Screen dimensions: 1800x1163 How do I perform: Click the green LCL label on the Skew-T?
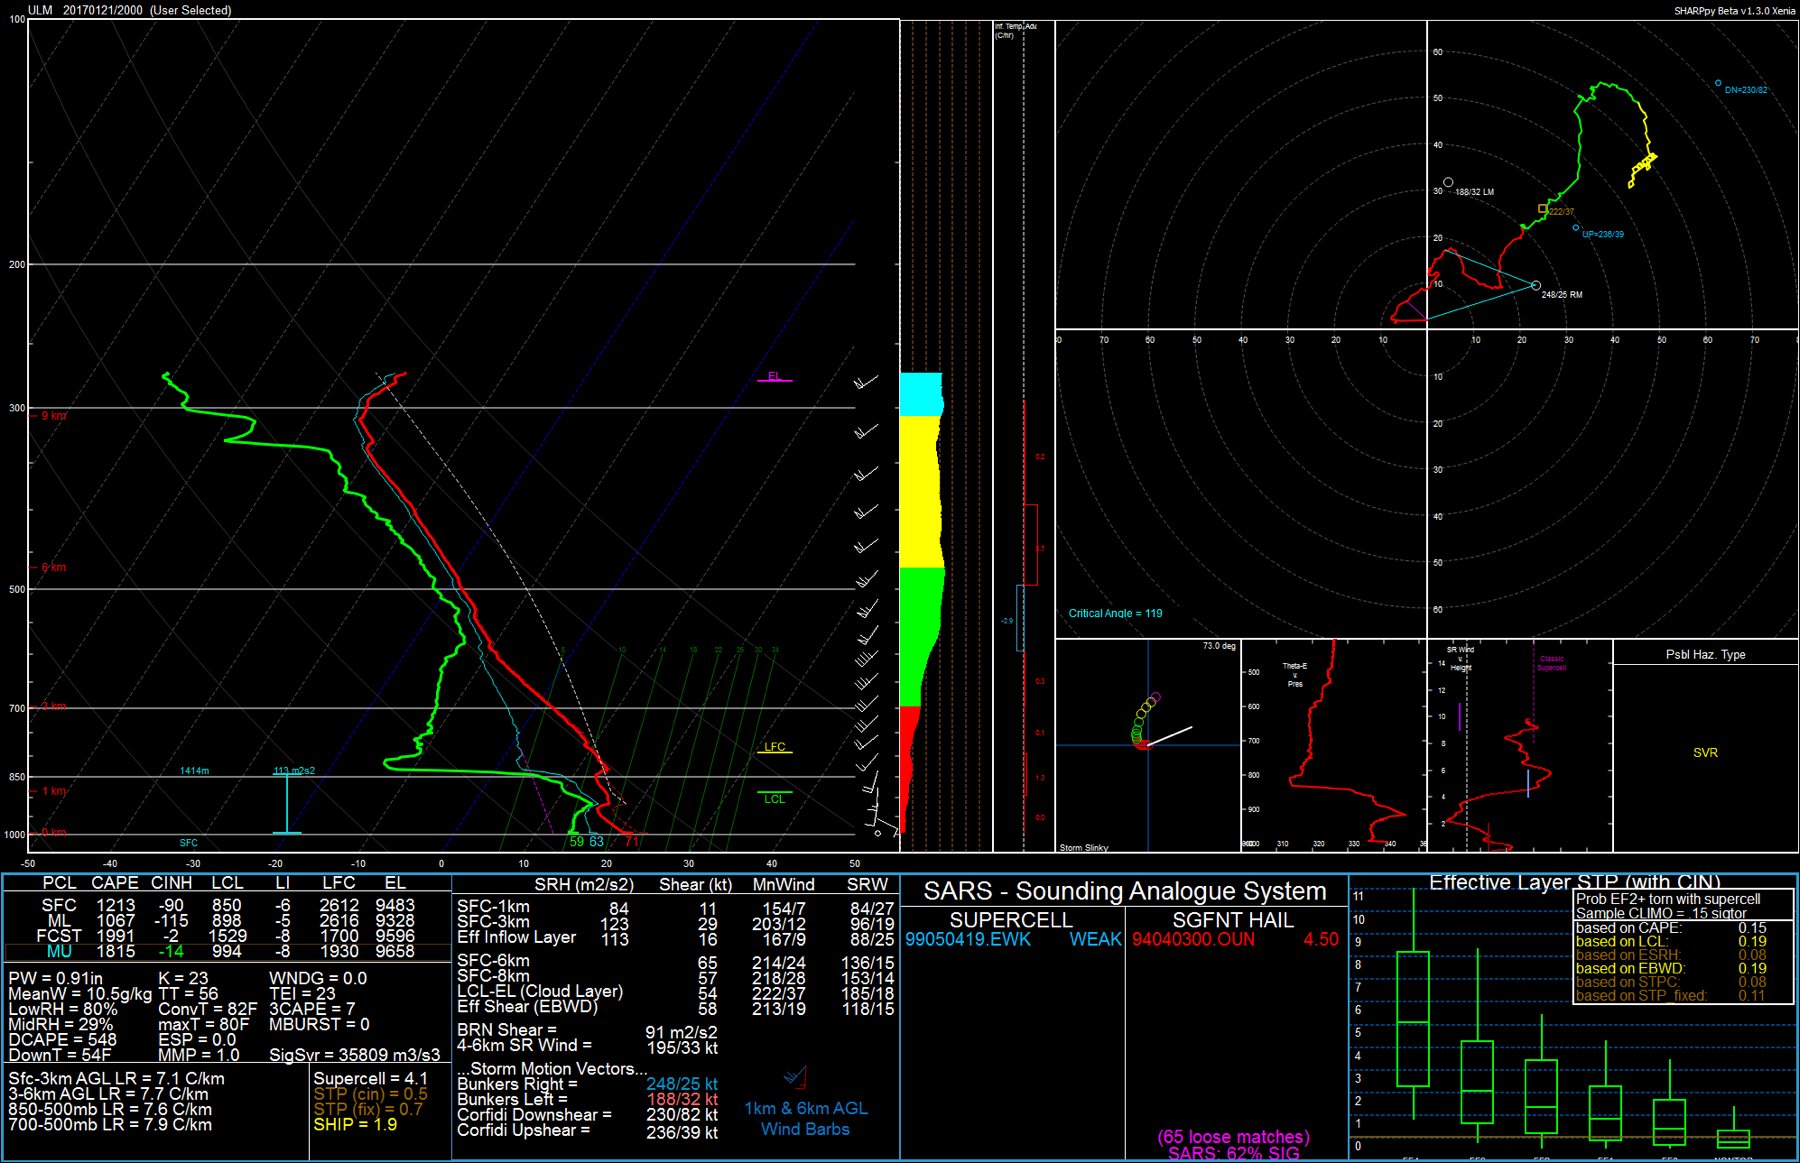pos(775,799)
